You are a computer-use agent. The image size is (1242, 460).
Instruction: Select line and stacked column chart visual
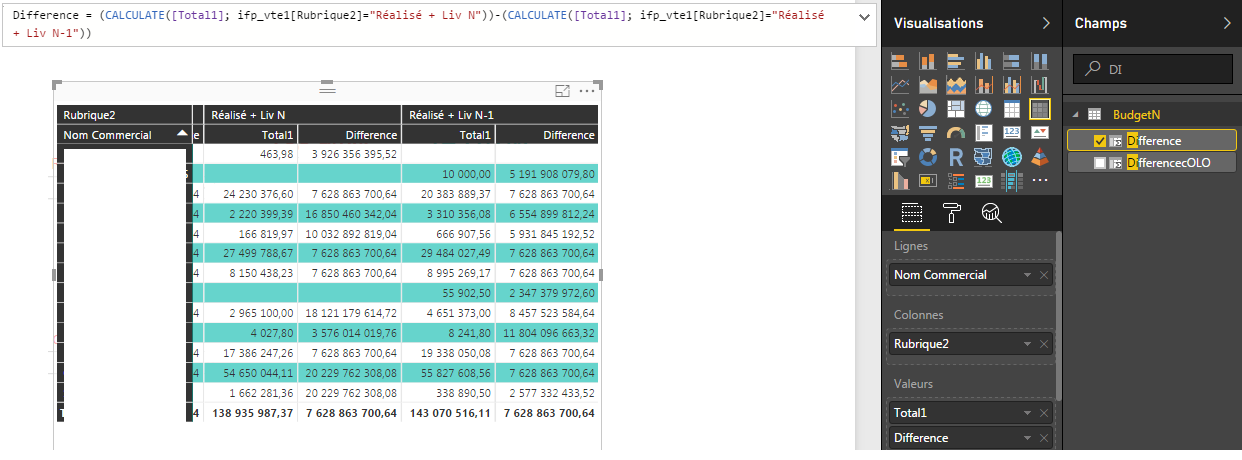983,85
